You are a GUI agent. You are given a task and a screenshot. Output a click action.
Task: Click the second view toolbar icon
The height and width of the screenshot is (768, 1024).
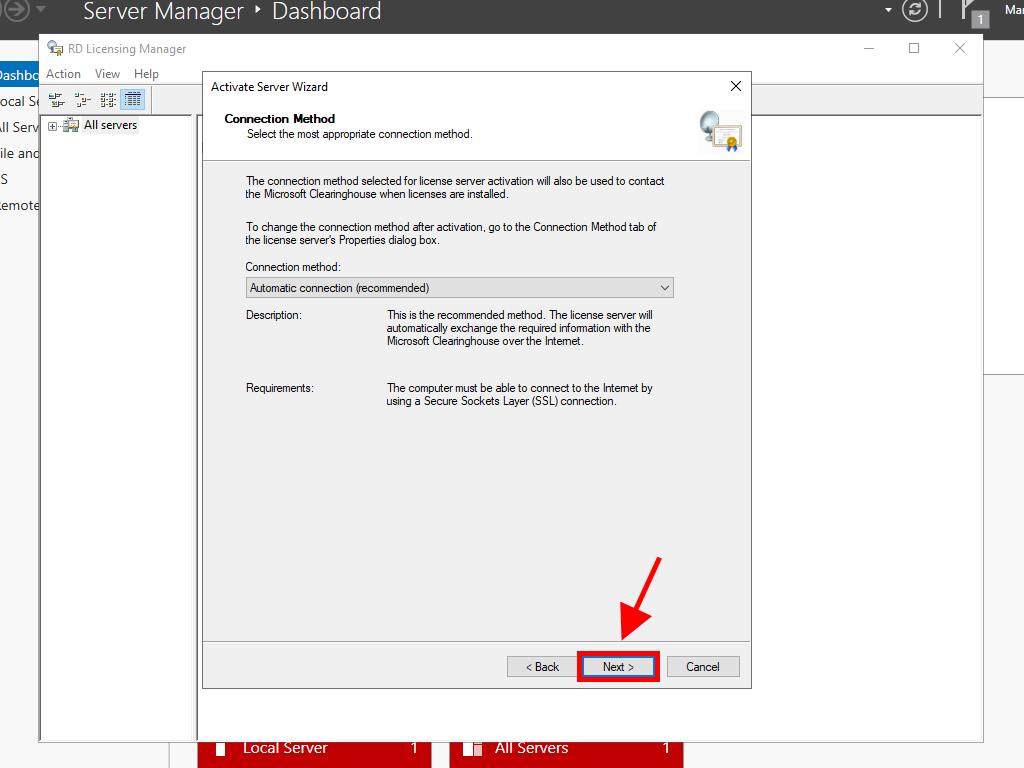coord(82,100)
